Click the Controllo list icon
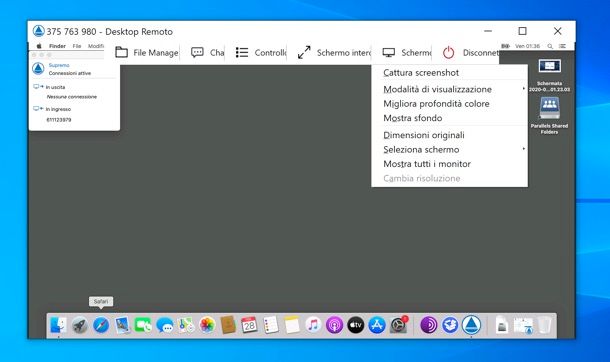Image resolution: width=610 pixels, height=362 pixels. [x=242, y=52]
